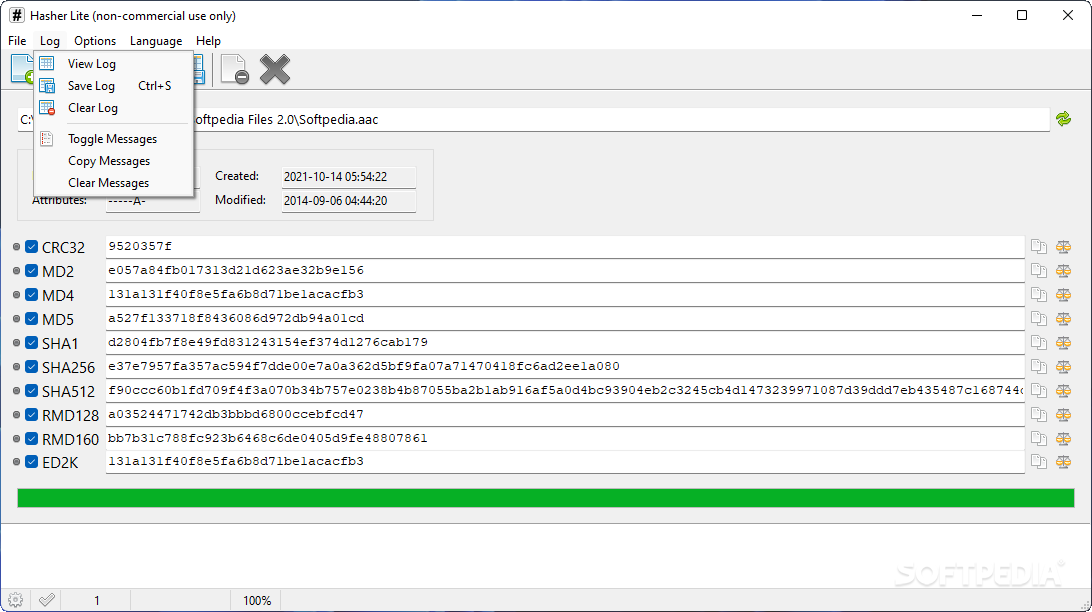Select View Log from Log menu

(x=114, y=63)
